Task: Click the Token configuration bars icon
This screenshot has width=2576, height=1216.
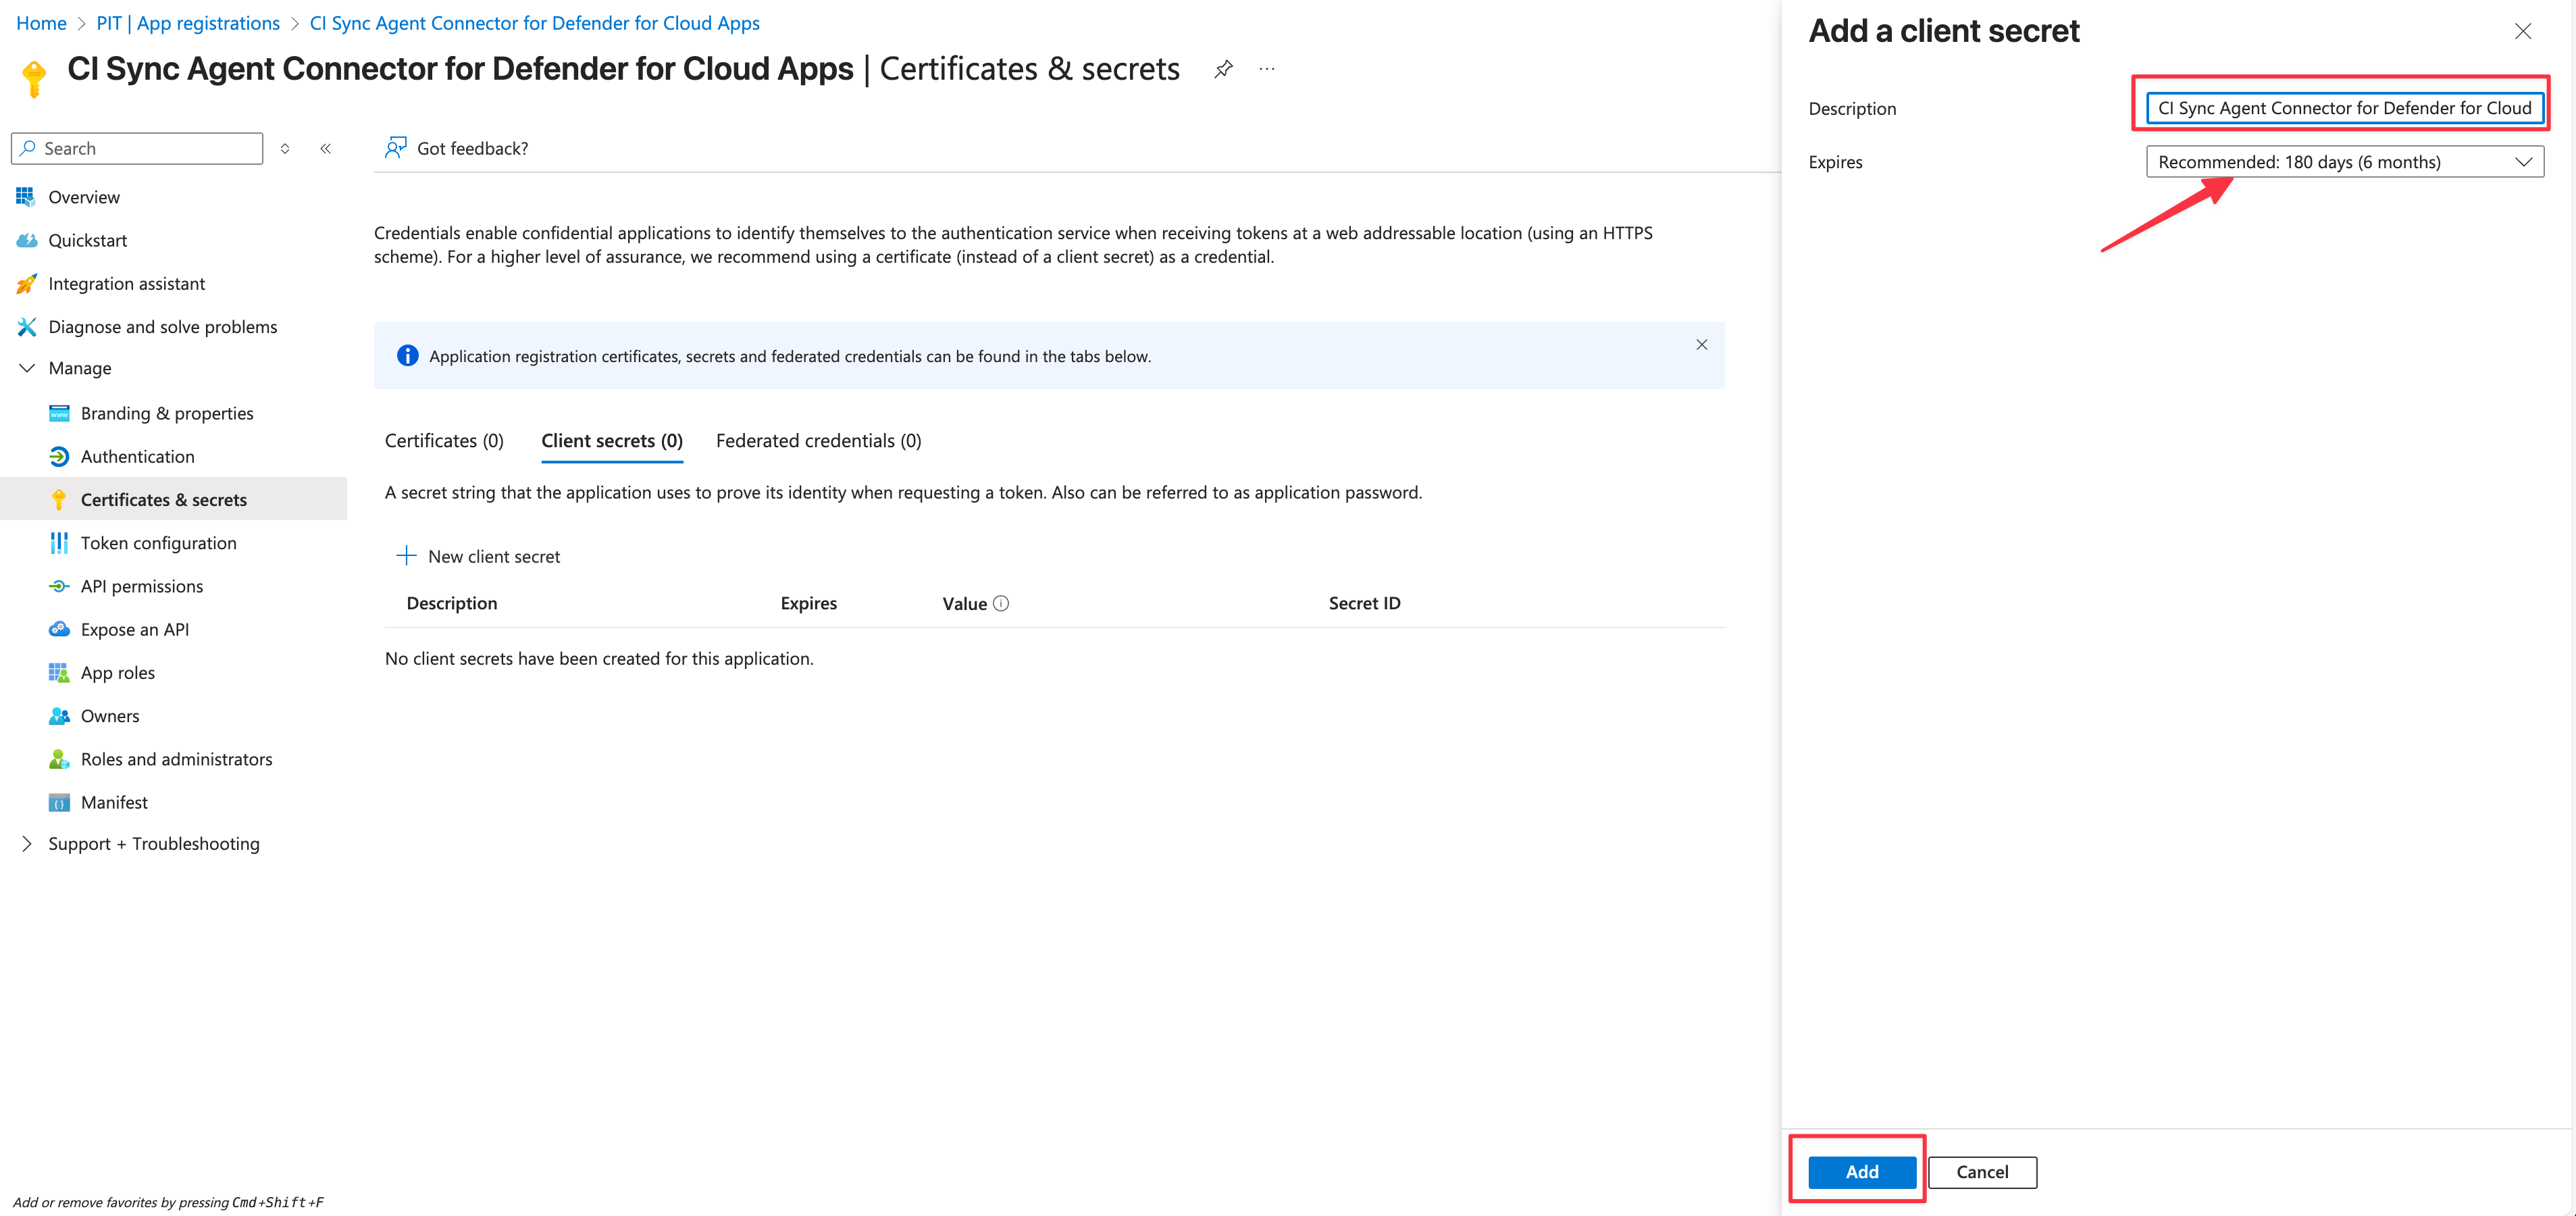Action: pyautogui.click(x=59, y=543)
